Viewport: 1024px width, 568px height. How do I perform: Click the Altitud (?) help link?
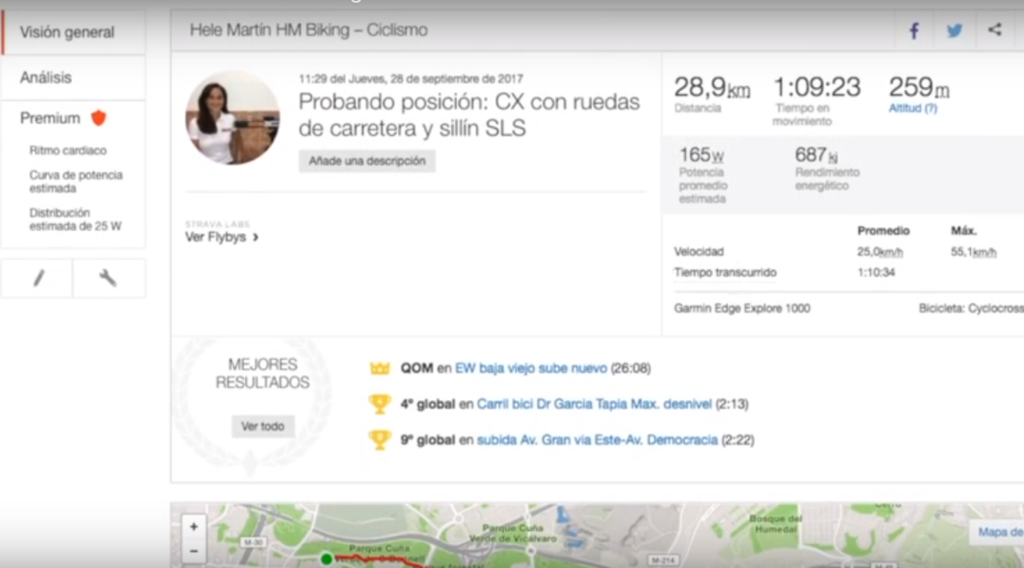(912, 108)
